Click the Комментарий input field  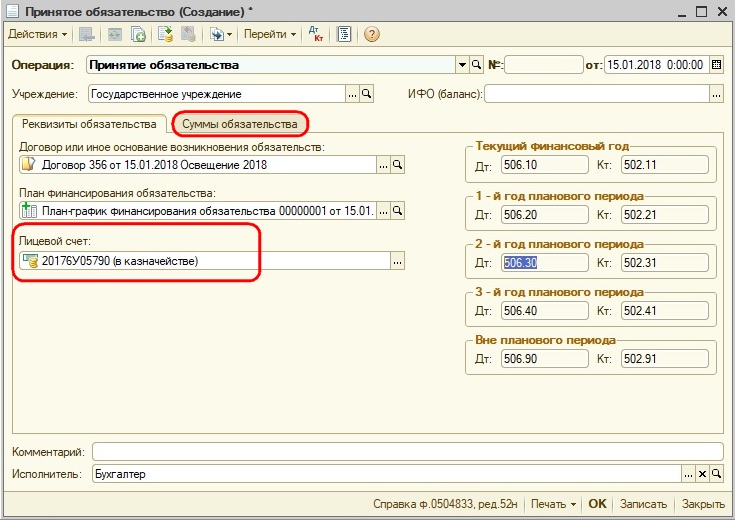[408, 452]
